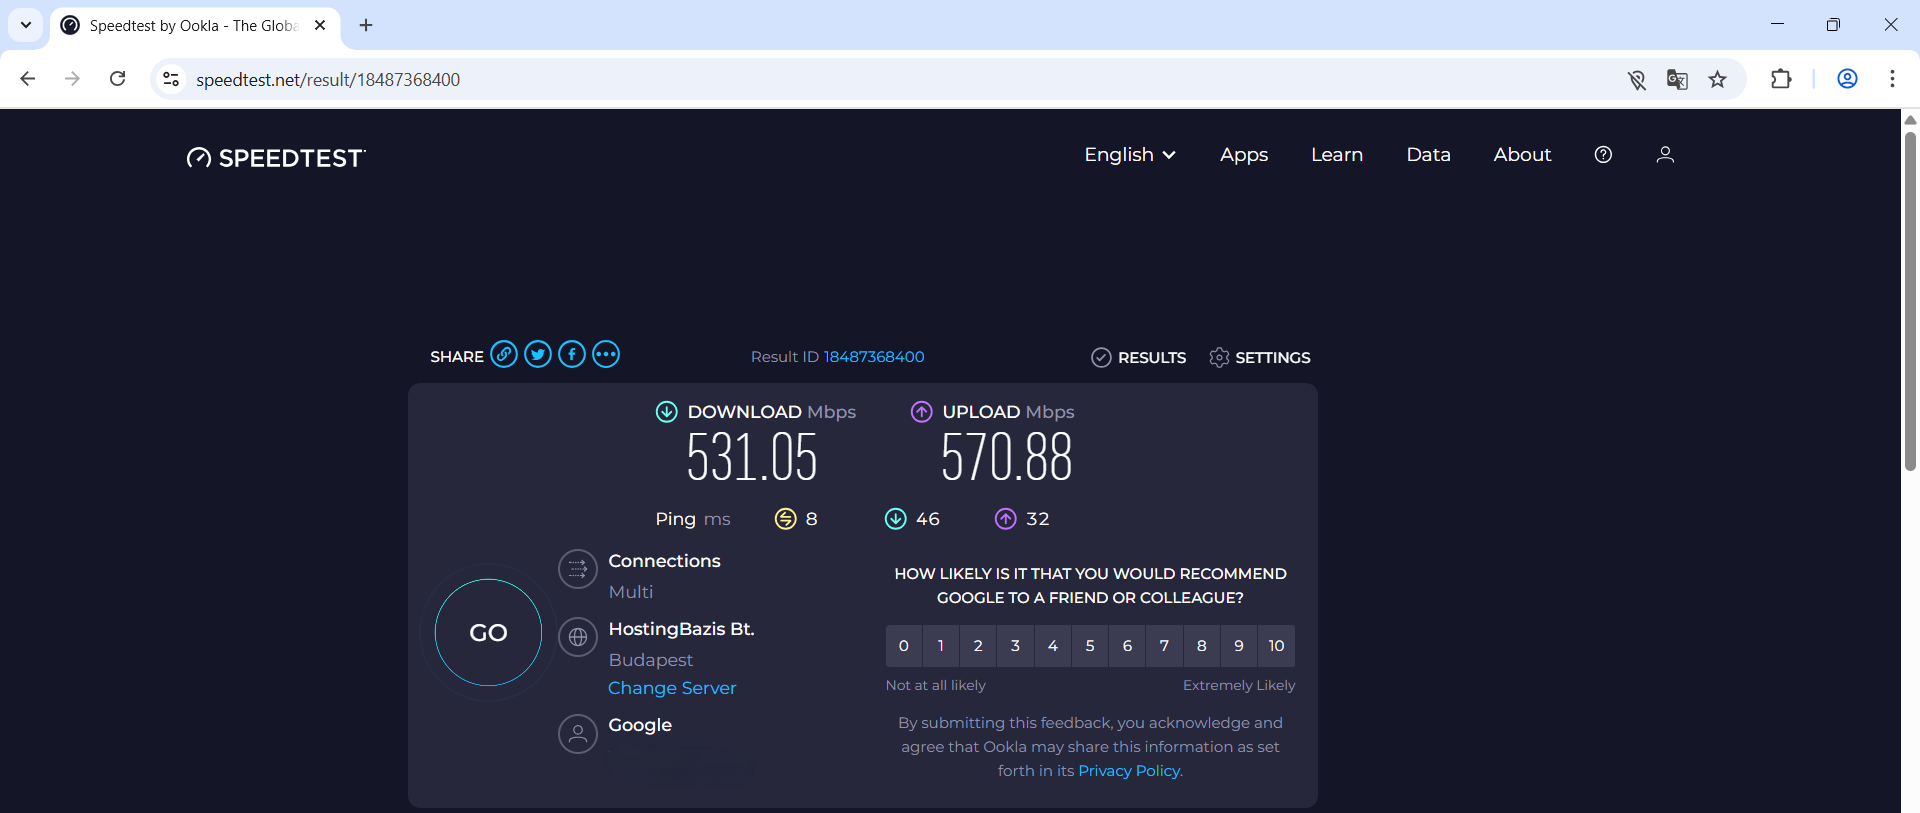Open the Apps menu item
Image resolution: width=1920 pixels, height=813 pixels.
(1244, 155)
